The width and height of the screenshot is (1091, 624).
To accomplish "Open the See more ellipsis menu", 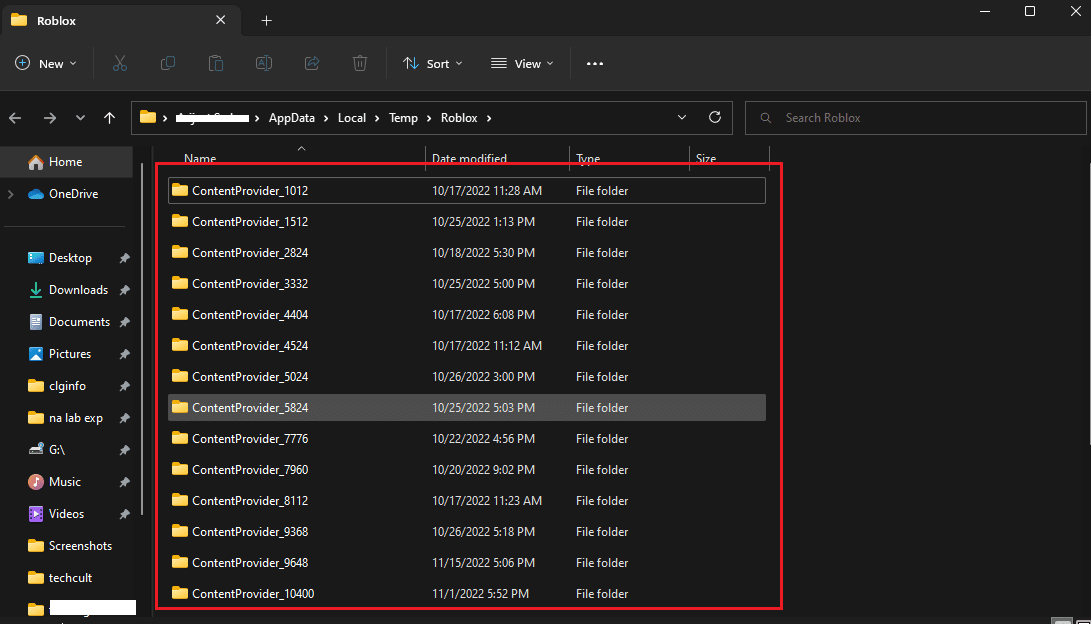I will point(595,63).
